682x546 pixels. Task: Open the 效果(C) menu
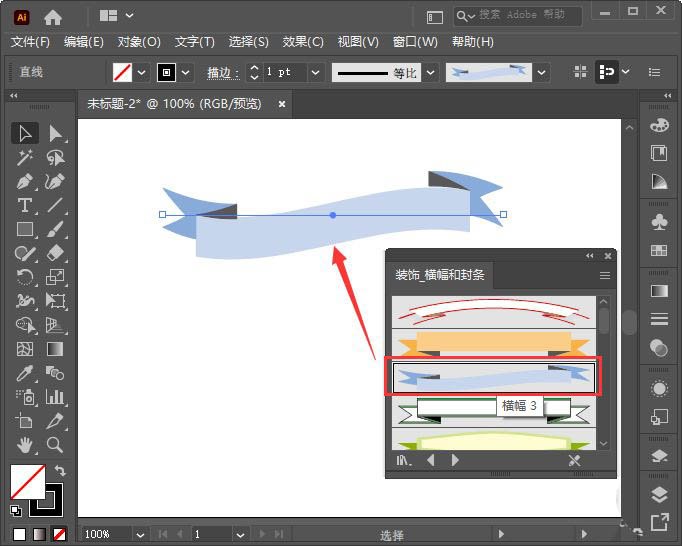(303, 42)
